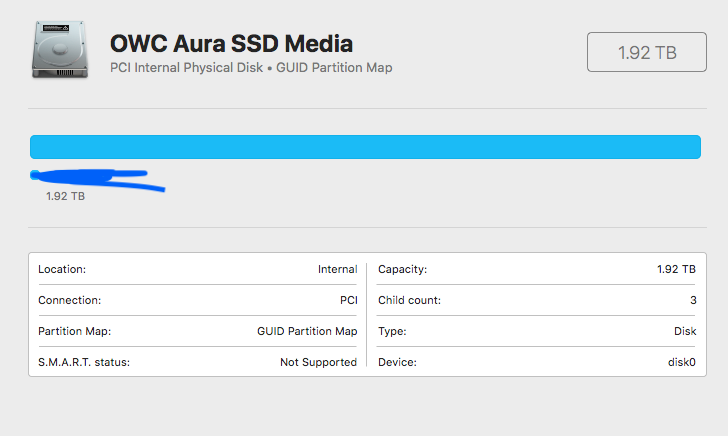Image resolution: width=728 pixels, height=436 pixels.
Task: Click the PCI connection value
Action: click(x=348, y=300)
